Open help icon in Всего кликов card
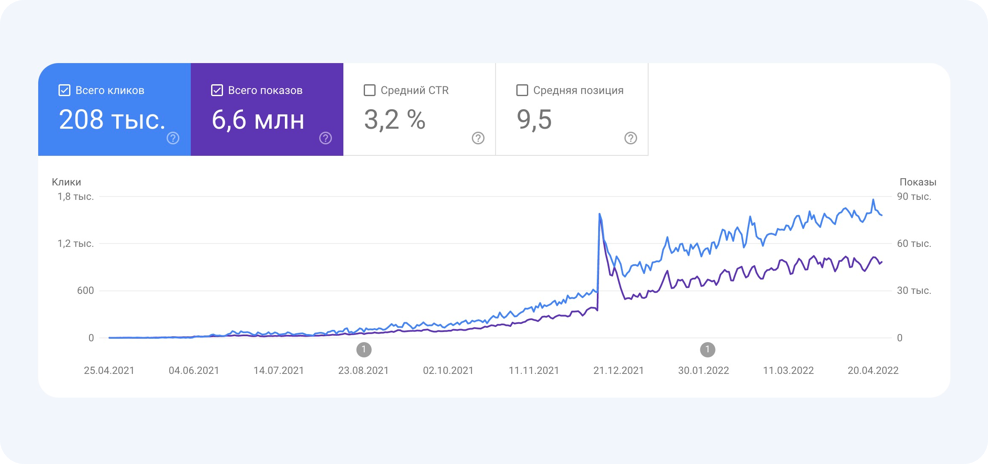988x464 pixels. click(x=173, y=138)
